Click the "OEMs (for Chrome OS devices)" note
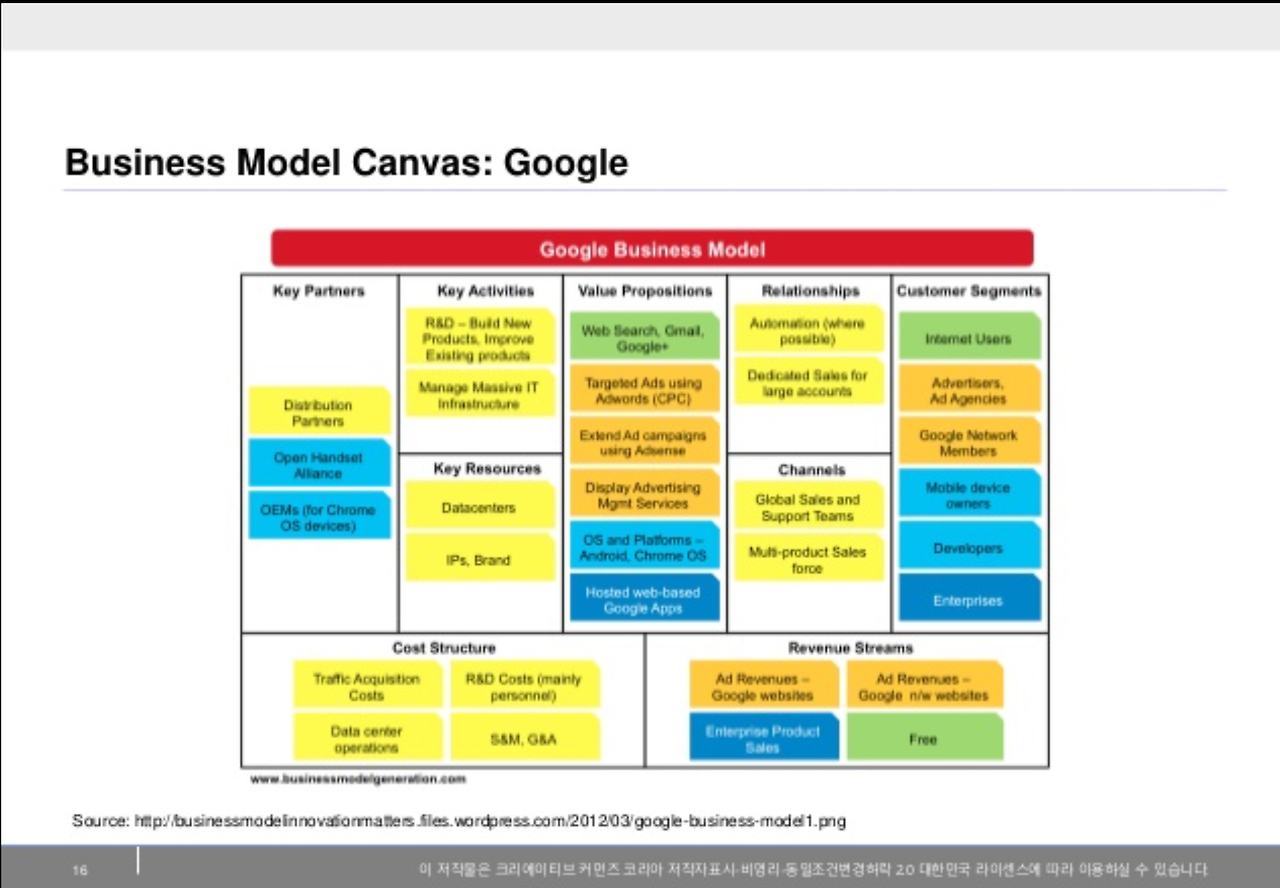 [319, 516]
